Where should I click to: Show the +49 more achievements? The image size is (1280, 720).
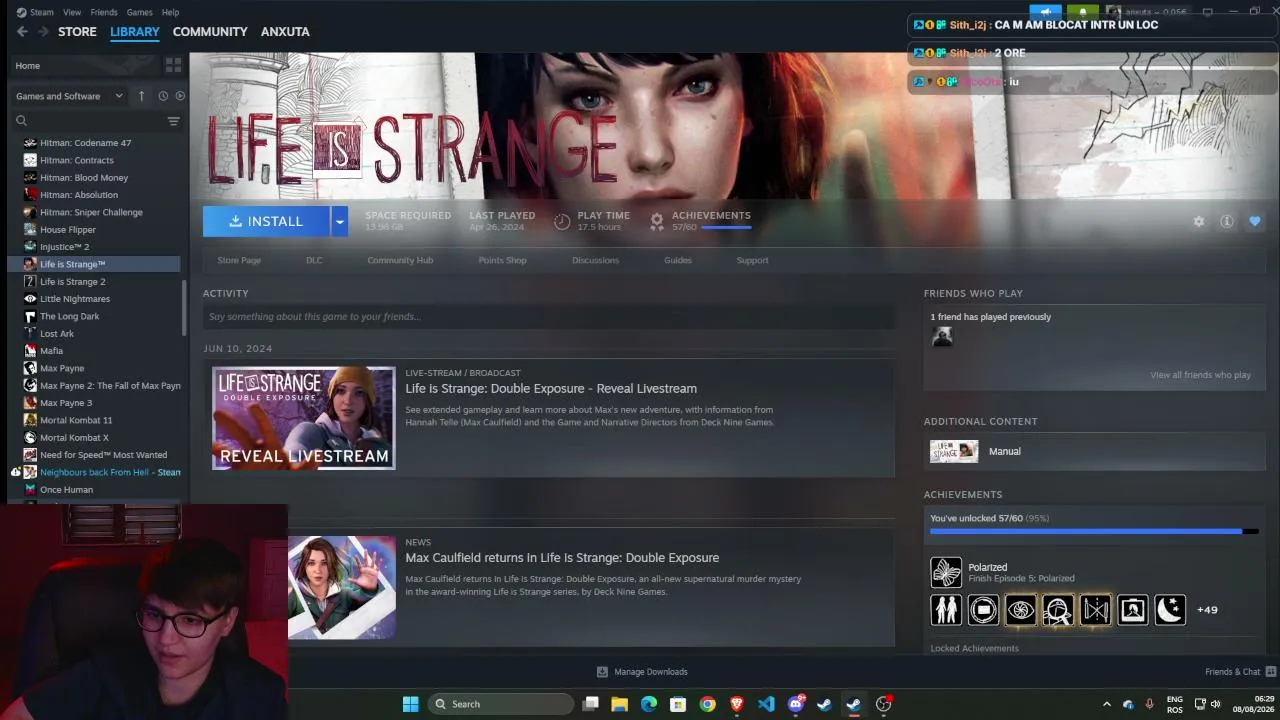(x=1207, y=610)
